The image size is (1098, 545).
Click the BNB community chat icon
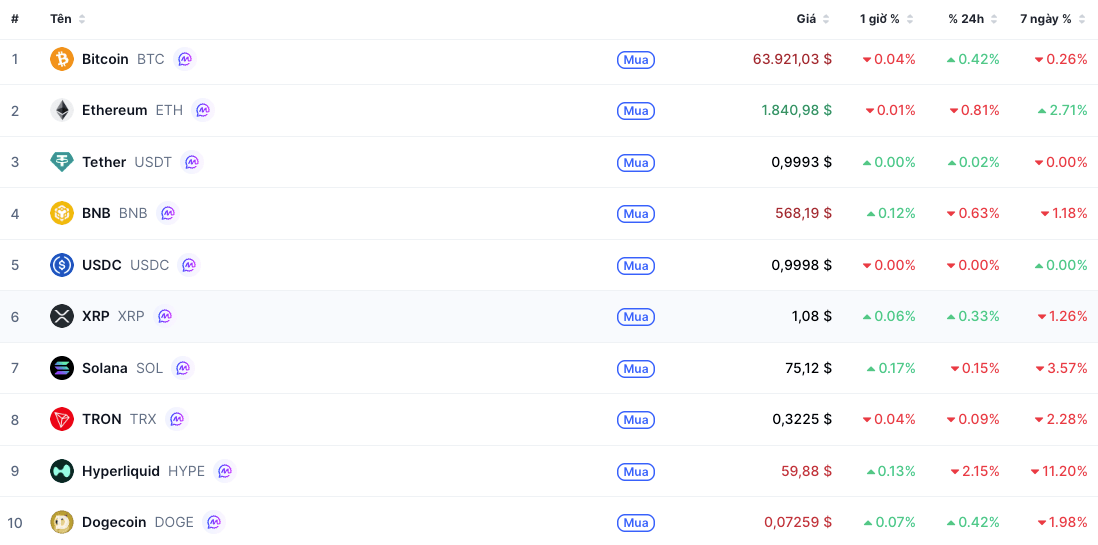point(168,213)
